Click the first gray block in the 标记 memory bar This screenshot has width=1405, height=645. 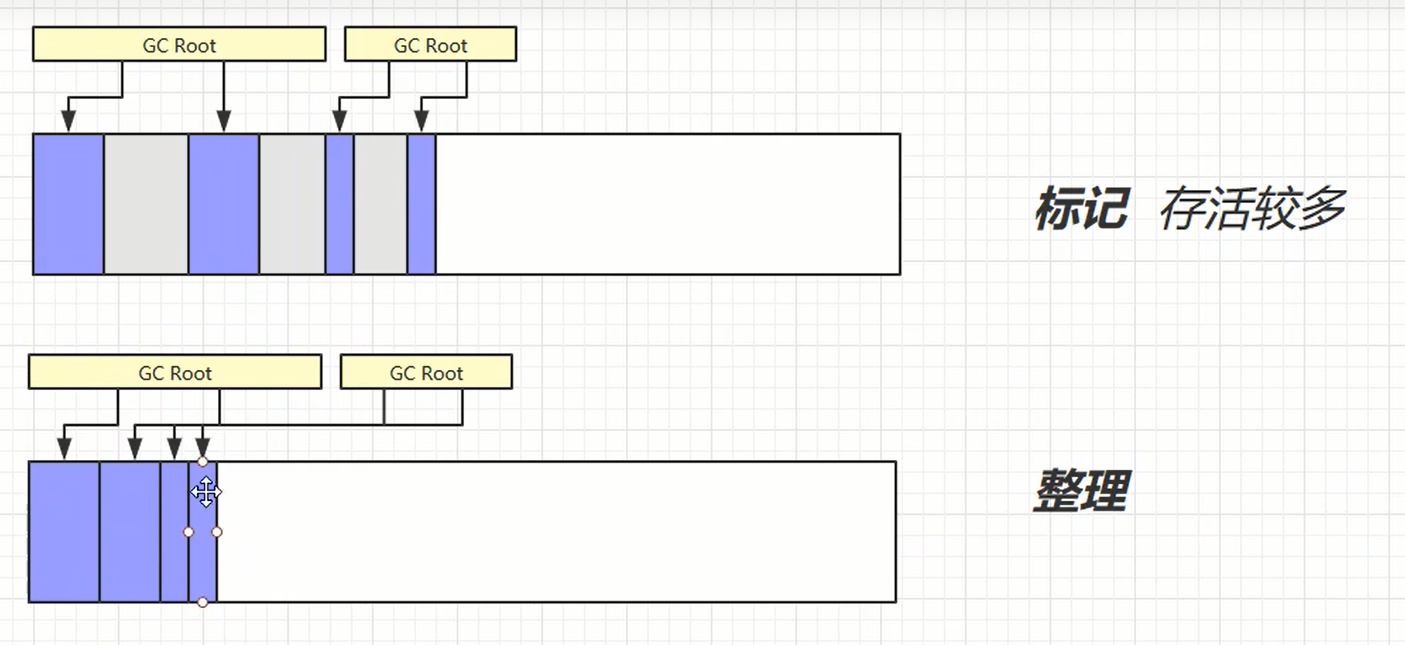point(146,204)
